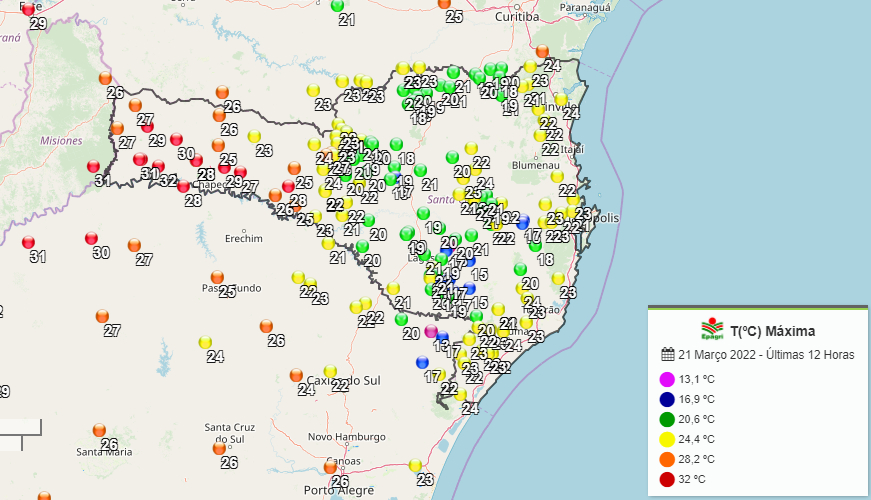
Task: Click the green marker labeled 18 near Florianópolis
Action: tap(535, 245)
